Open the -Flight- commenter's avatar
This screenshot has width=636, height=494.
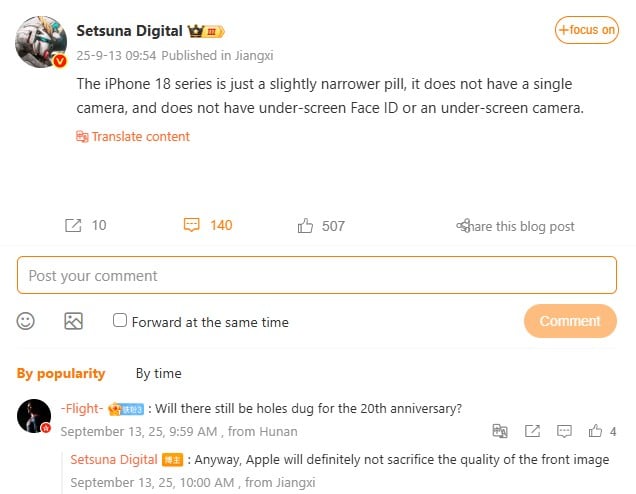click(35, 415)
